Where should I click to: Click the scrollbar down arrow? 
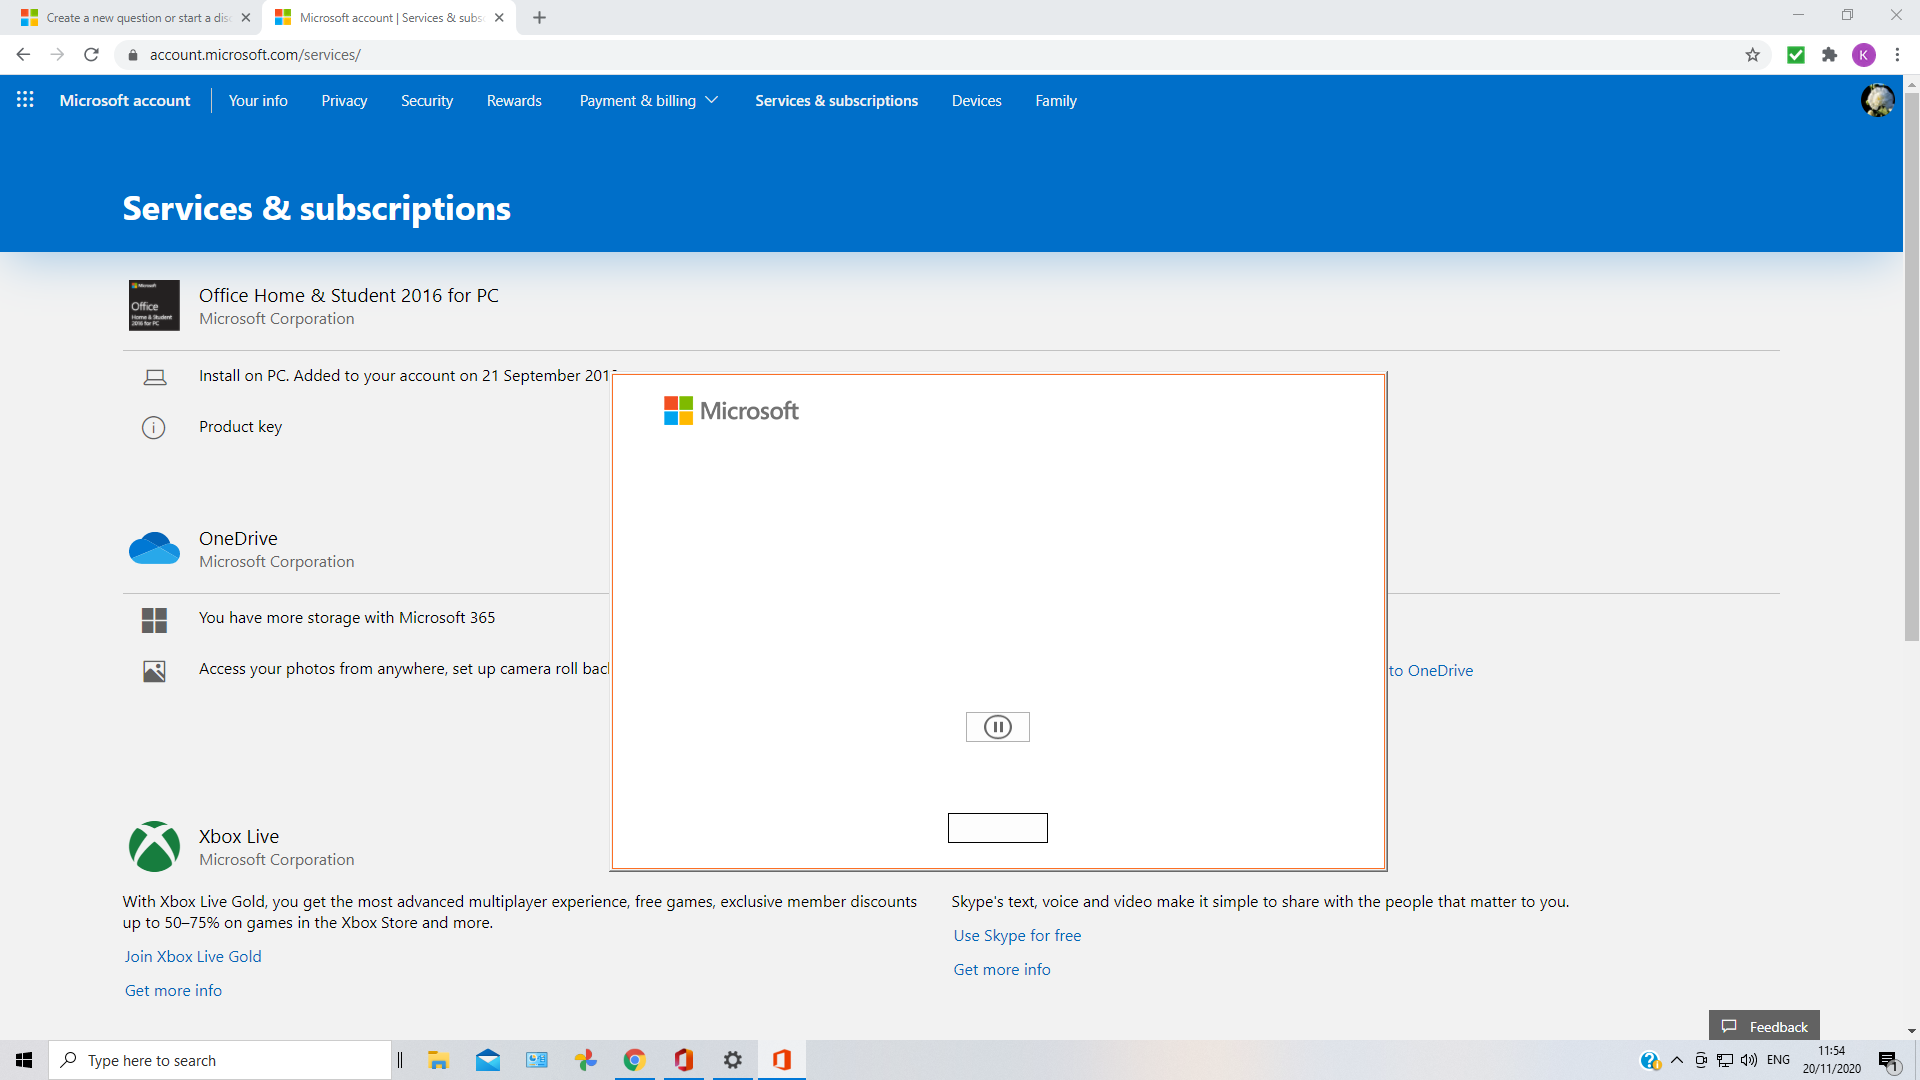(x=1911, y=1031)
